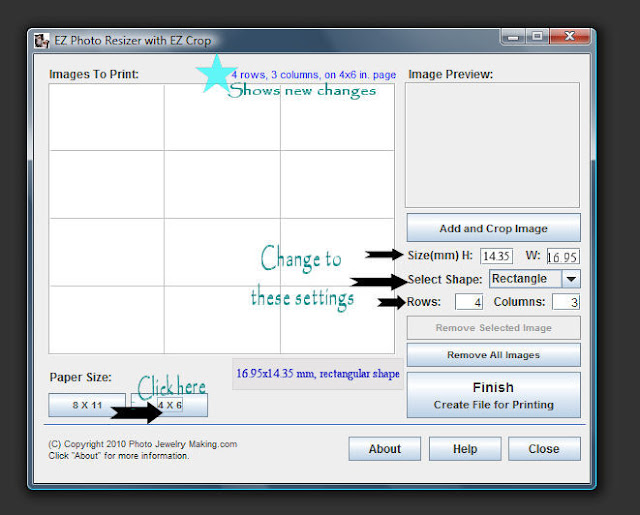The width and height of the screenshot is (640, 515).
Task: Maximize the EZ Photo Resizer window
Action: 537,37
